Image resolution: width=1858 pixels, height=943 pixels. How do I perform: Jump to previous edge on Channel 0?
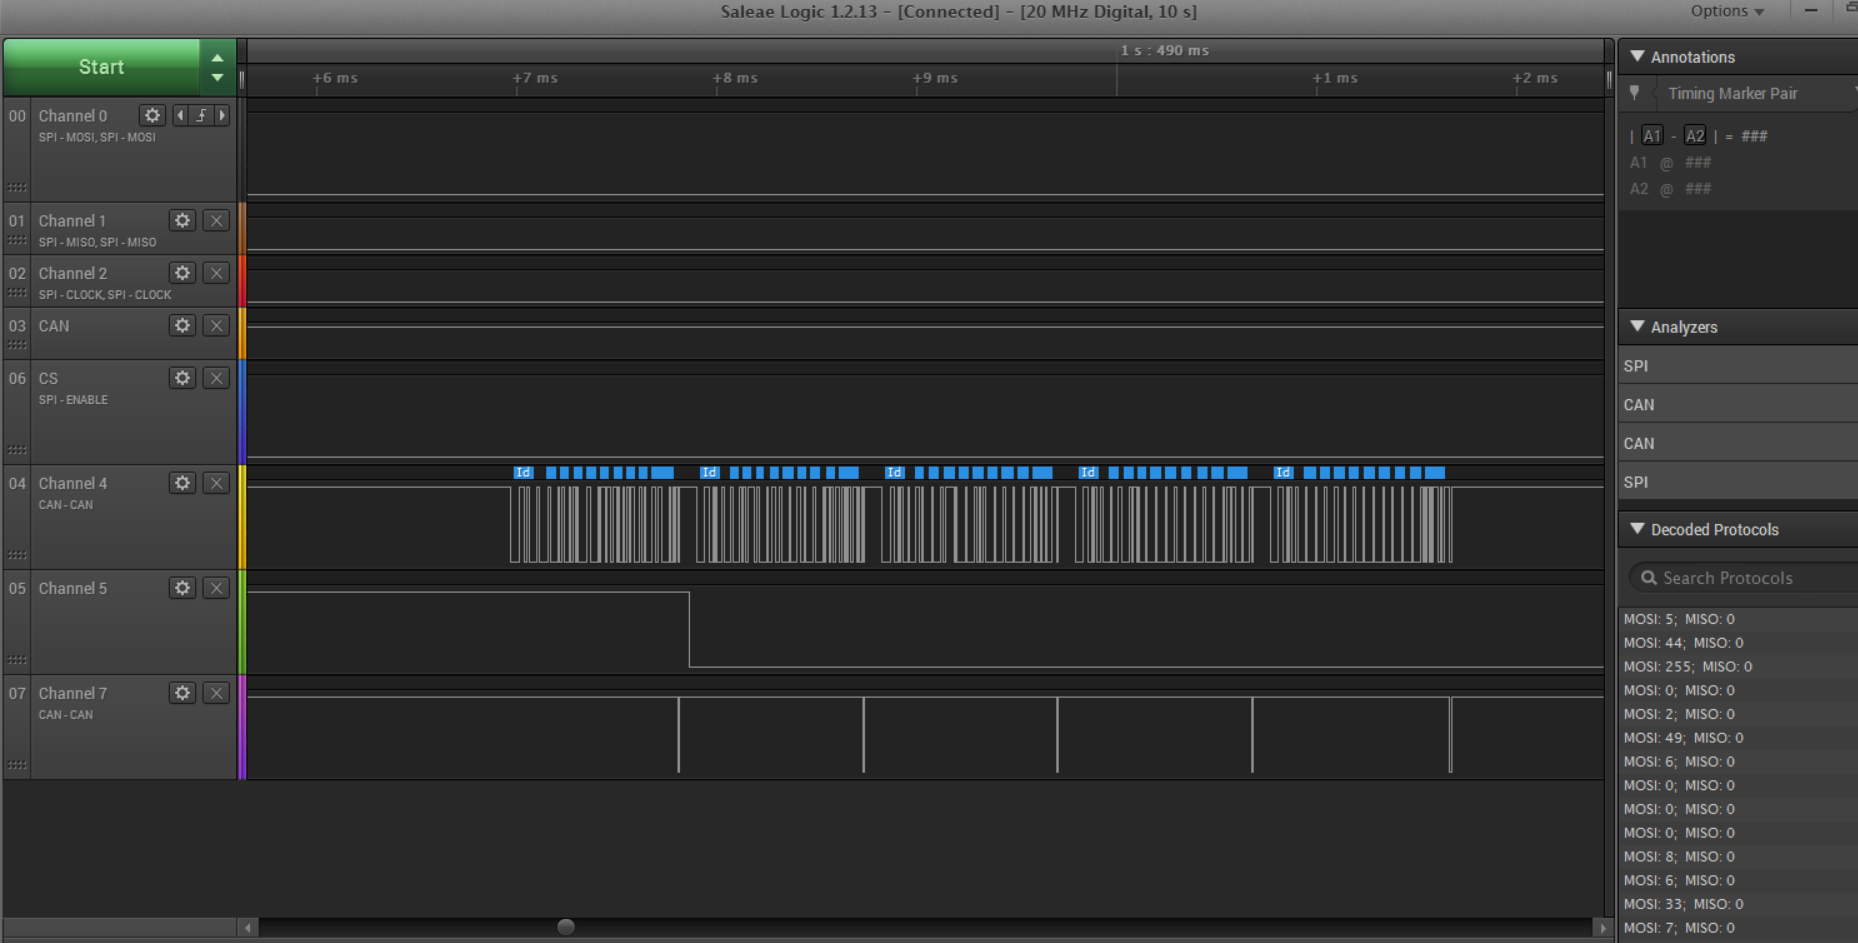pos(180,116)
